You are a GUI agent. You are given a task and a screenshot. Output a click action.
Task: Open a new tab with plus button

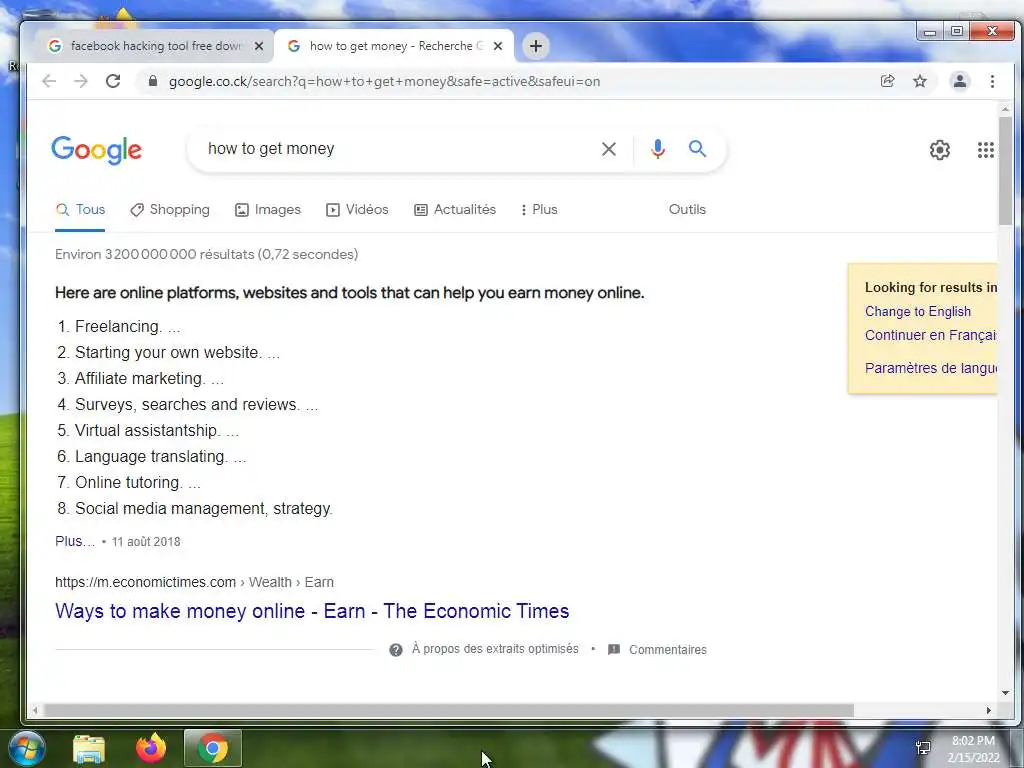coord(536,46)
